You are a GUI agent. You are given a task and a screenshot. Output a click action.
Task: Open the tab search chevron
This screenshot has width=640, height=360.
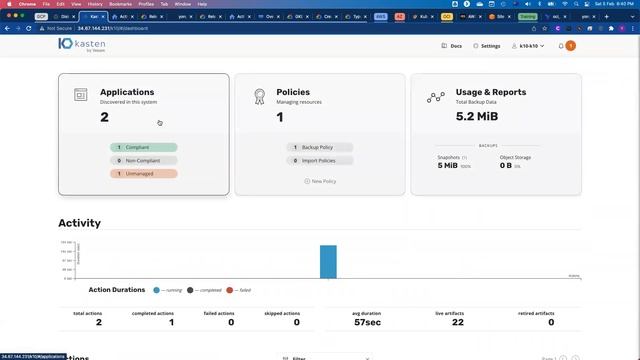pyautogui.click(x=633, y=17)
